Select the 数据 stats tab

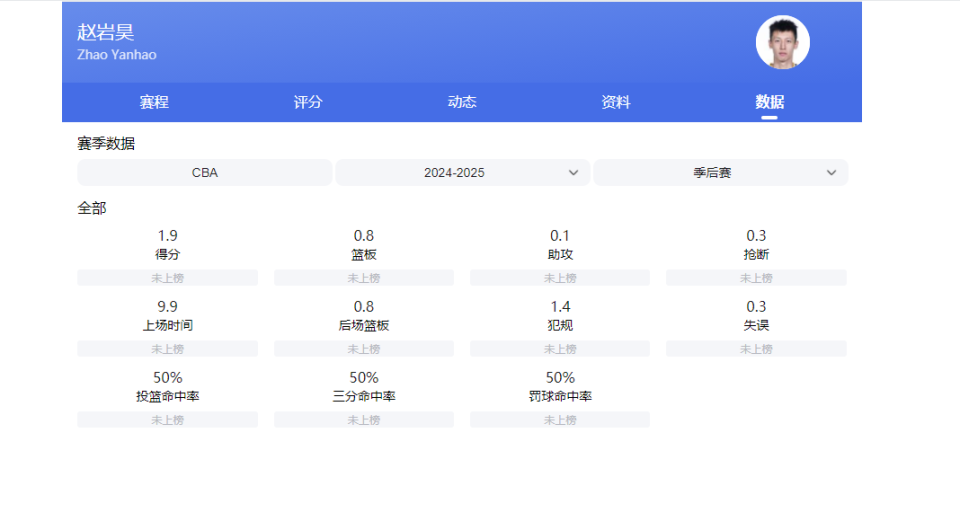click(770, 102)
